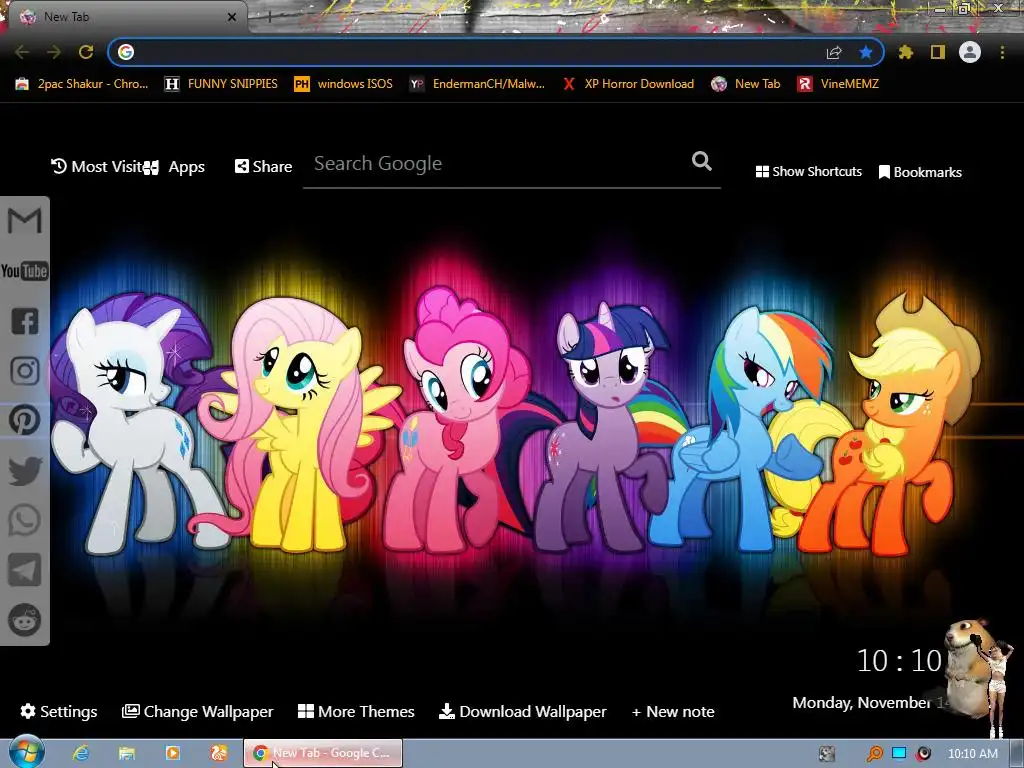
Task: Open Chrome three-dot menu
Action: (x=1002, y=52)
